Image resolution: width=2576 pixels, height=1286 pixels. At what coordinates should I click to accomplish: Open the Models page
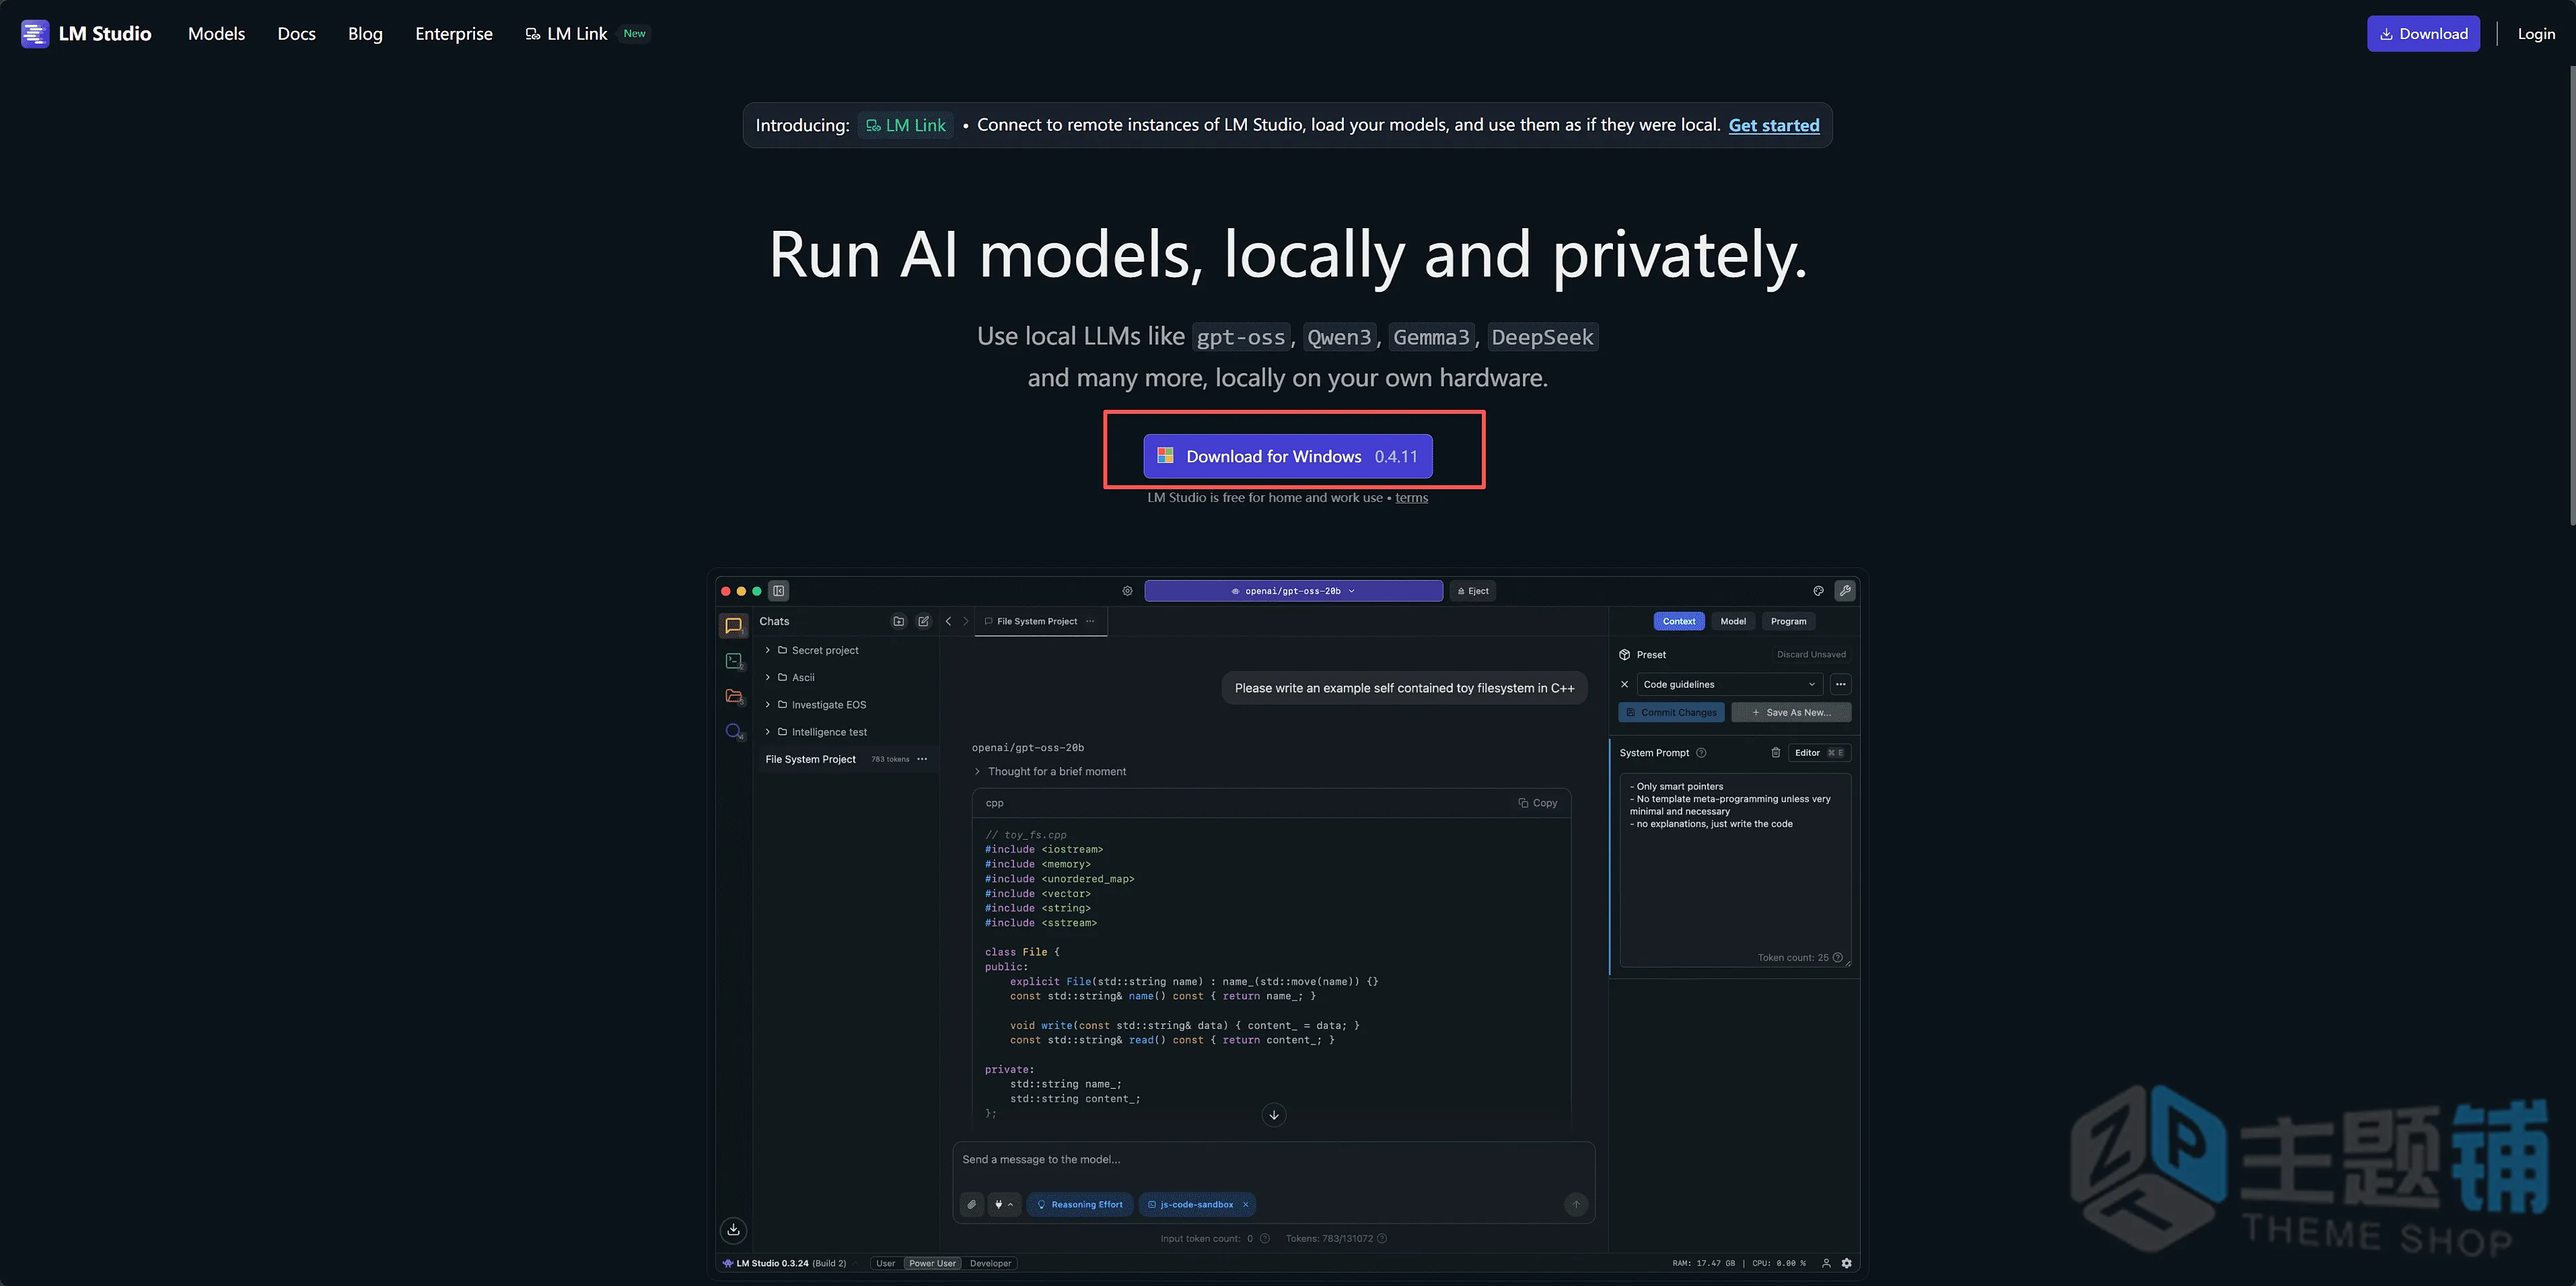(x=216, y=33)
